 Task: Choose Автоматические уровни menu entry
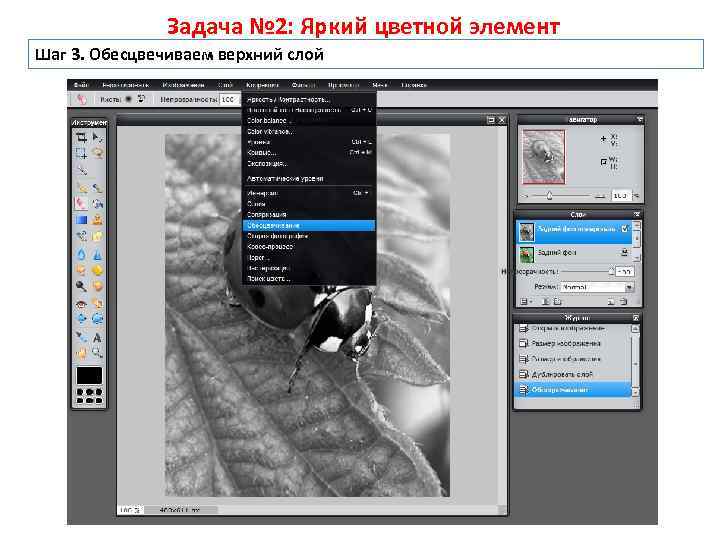pyautogui.click(x=309, y=178)
